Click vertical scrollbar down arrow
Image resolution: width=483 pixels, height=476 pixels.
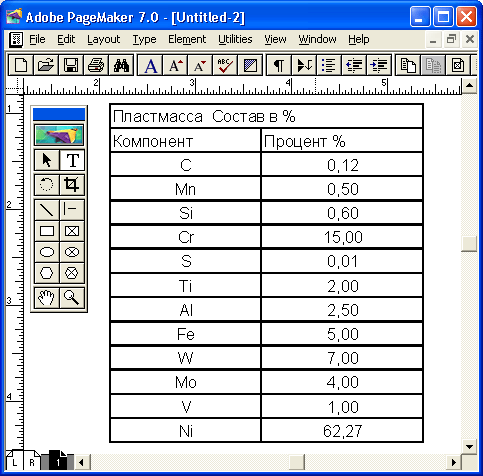click(469, 447)
